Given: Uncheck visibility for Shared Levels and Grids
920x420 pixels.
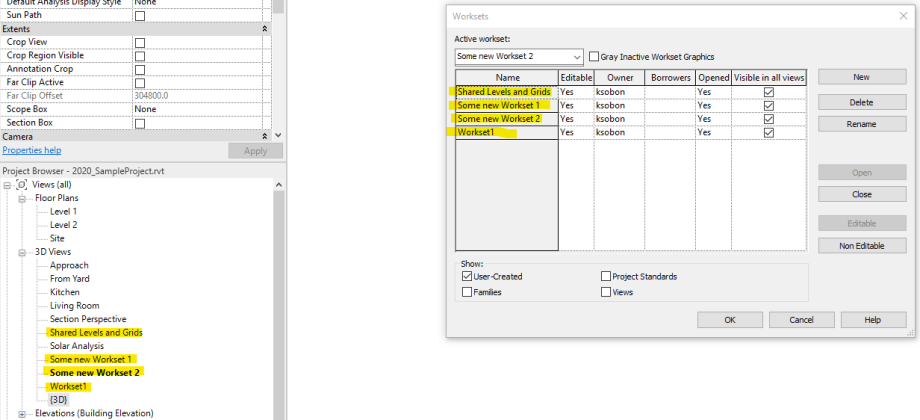Looking at the screenshot, I should [769, 93].
